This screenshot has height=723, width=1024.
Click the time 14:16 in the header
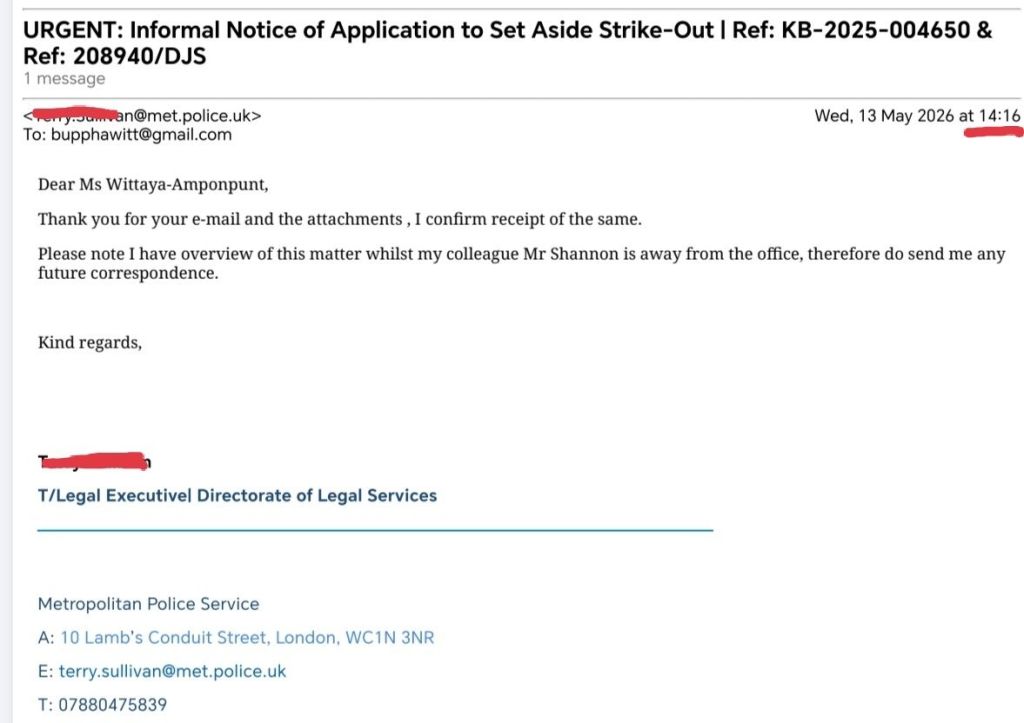click(x=999, y=116)
